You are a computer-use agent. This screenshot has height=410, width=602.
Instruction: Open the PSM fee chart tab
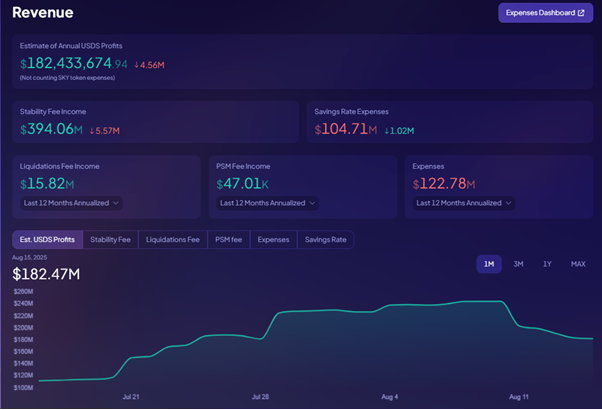(x=230, y=240)
